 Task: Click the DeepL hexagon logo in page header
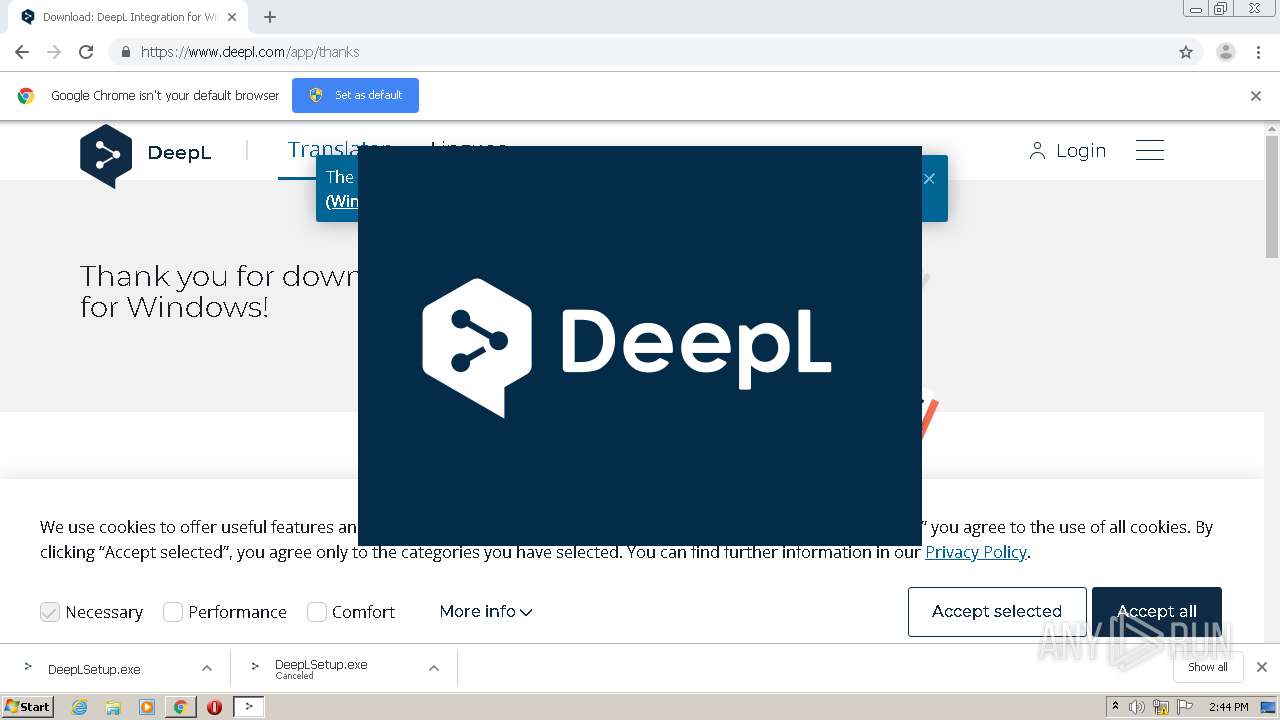point(106,156)
